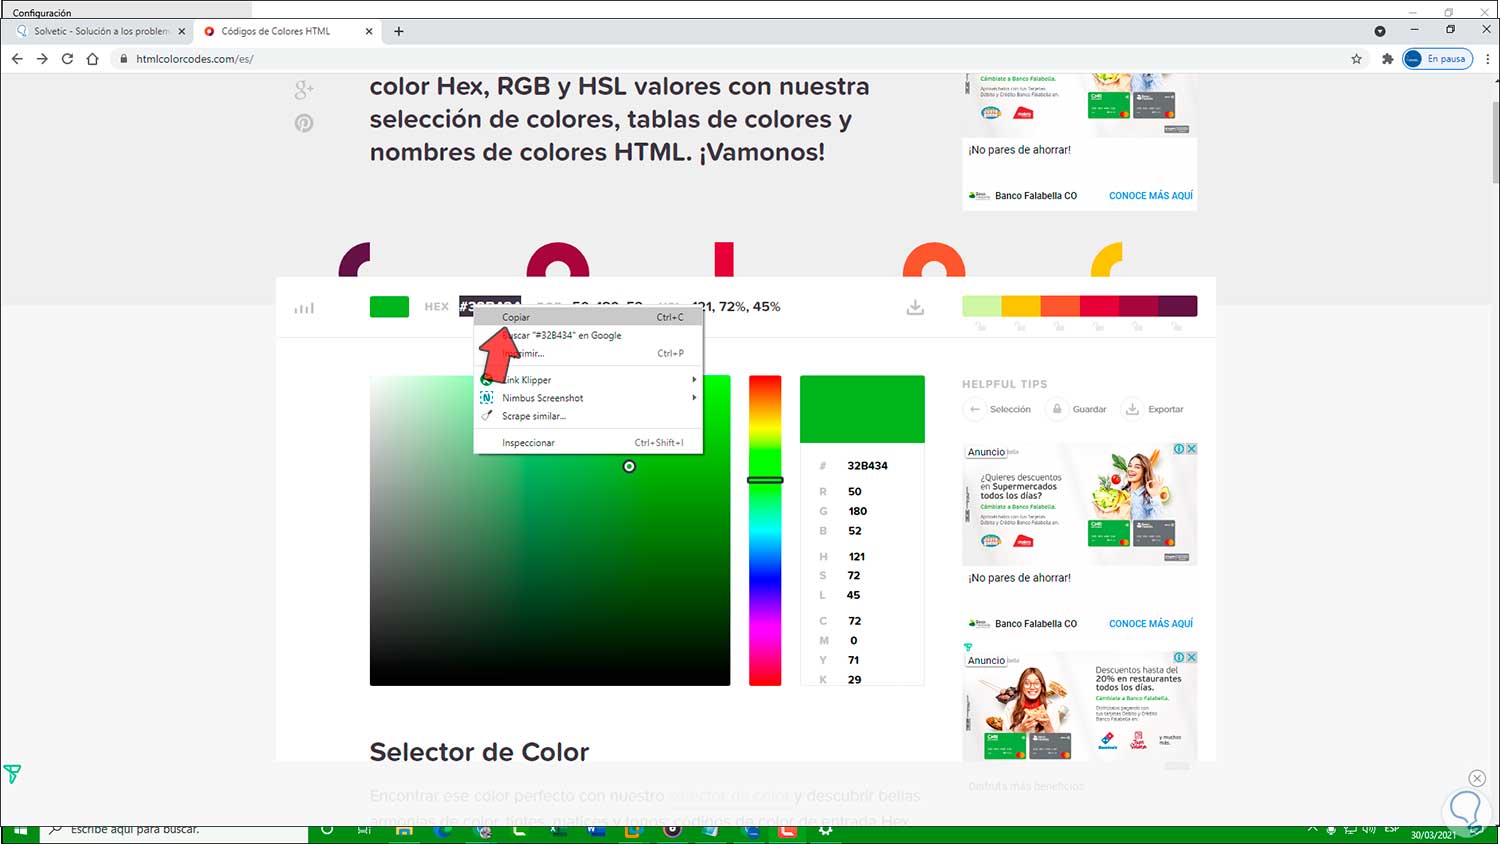Expand the Link Klipper submenu arrow
Screen dimensions: 1500x844
694,380
